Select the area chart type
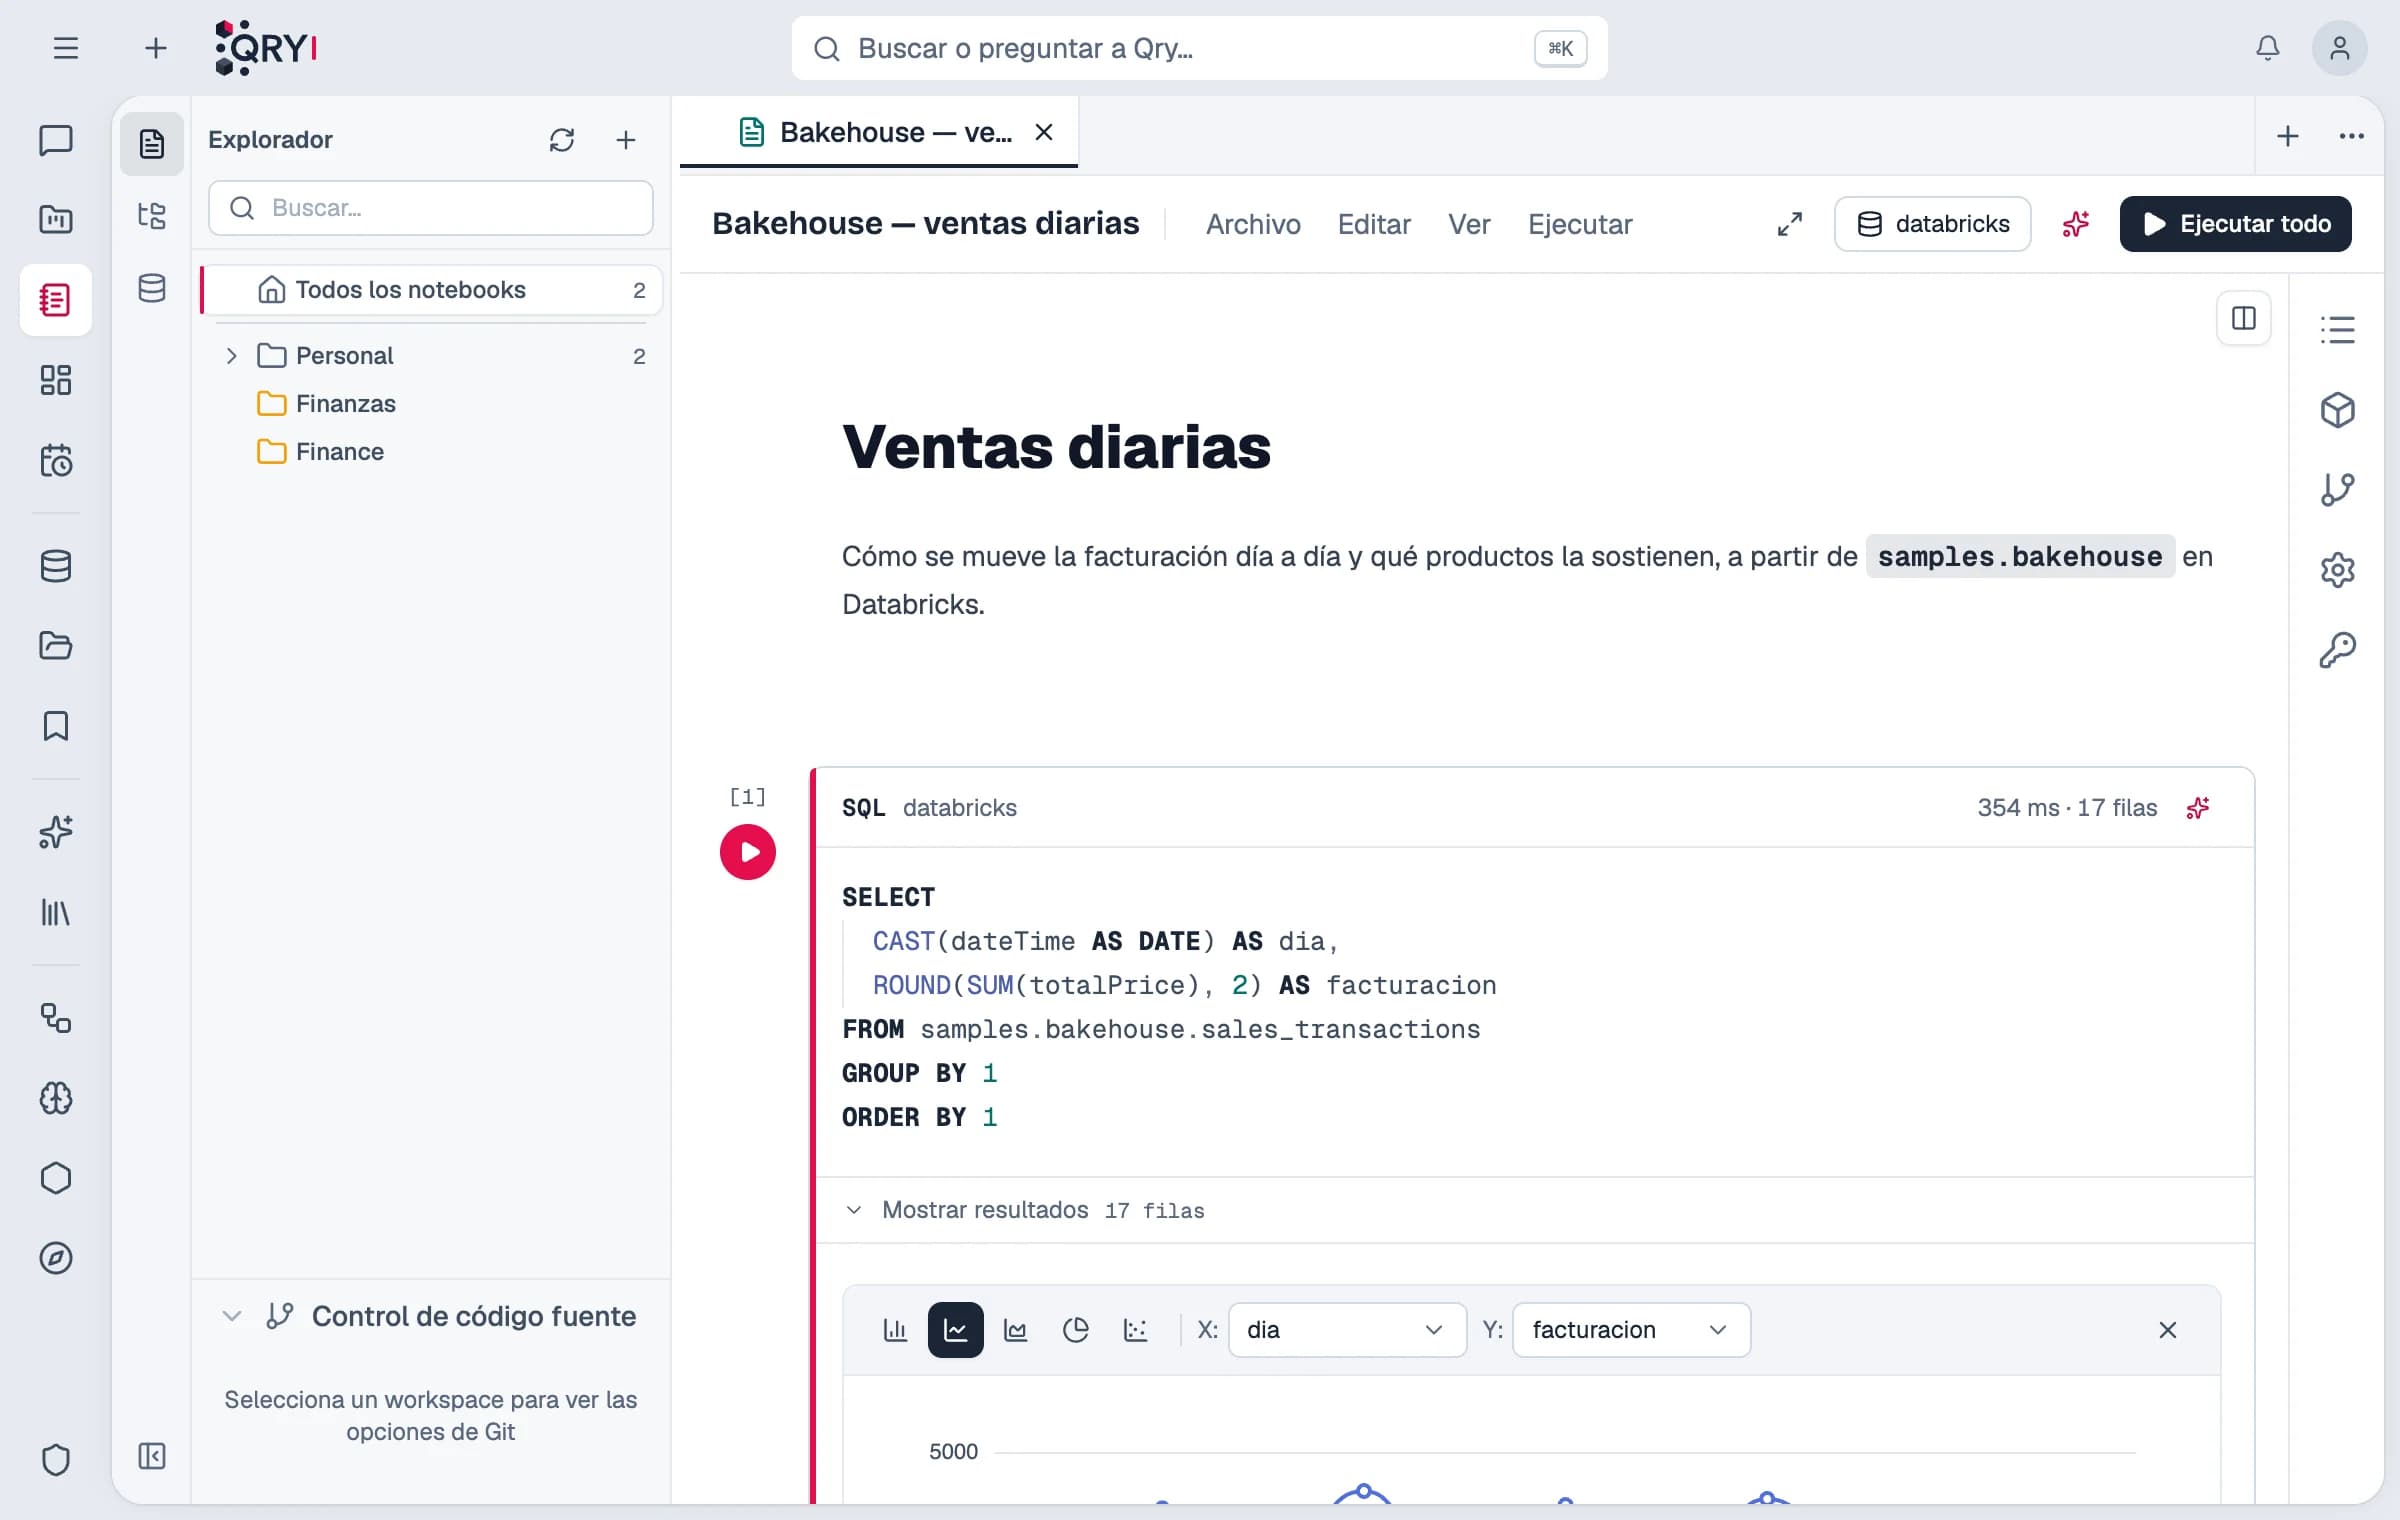Screen dimensions: 2400x1520 point(1015,1330)
